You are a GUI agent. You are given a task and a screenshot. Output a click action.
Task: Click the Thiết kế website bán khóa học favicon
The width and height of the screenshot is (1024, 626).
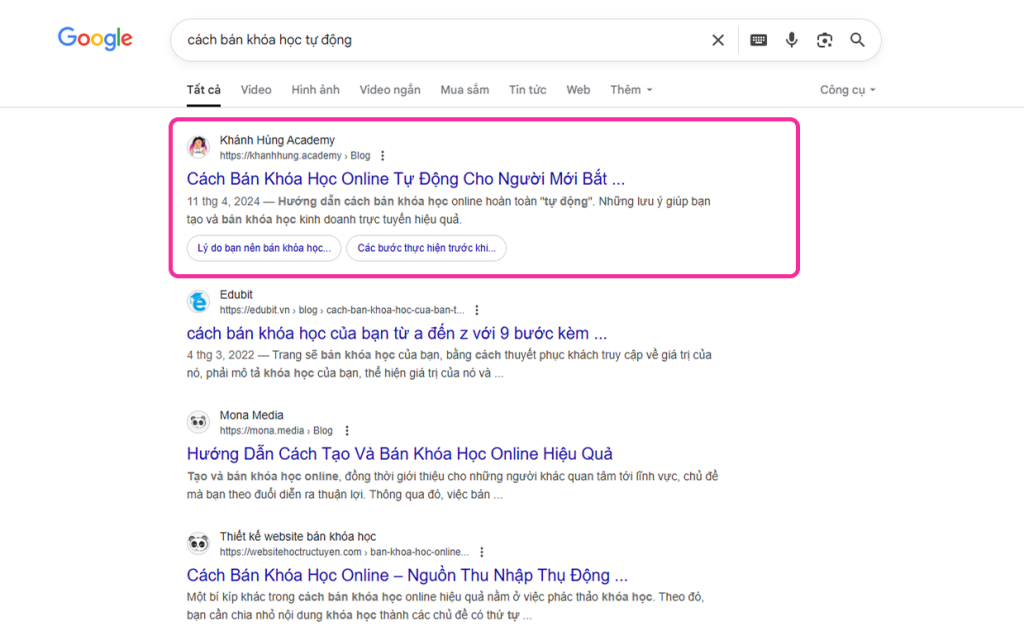click(x=199, y=543)
